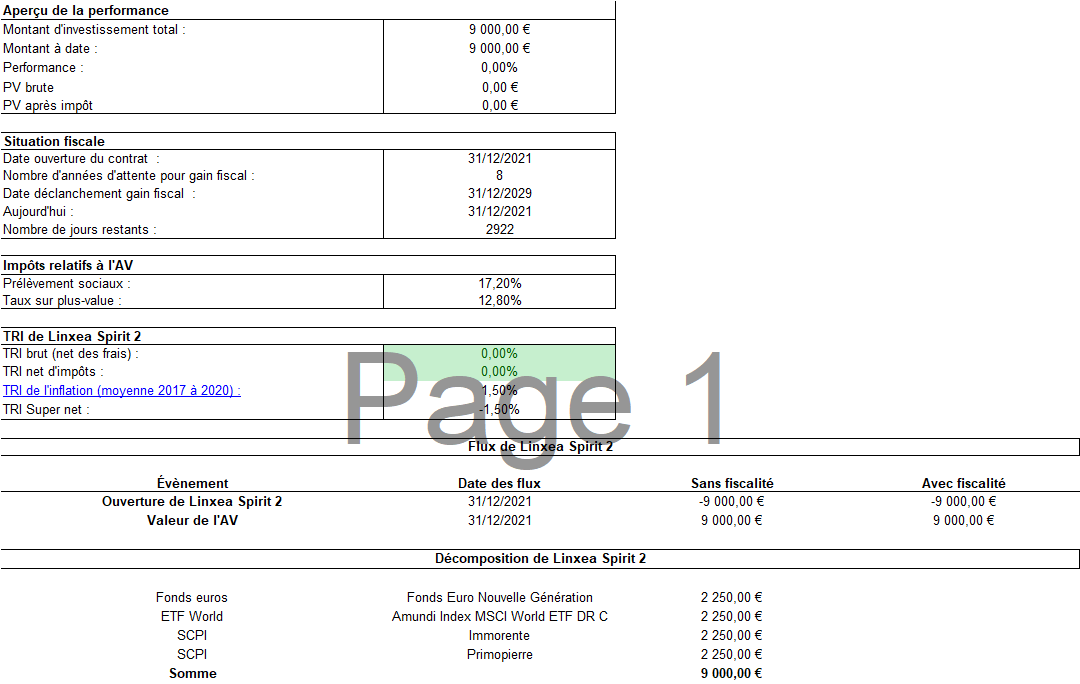1080x684 pixels.
Task: Select the "Aperçu de la performance" header cell
Action: tap(86, 10)
